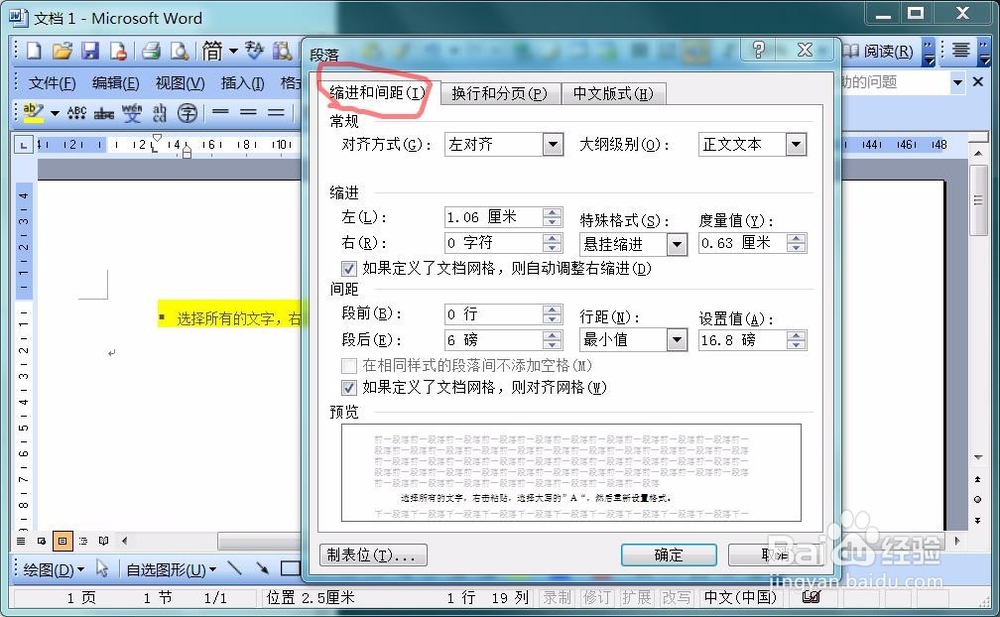This screenshot has width=1000, height=617.
Task: Apply the strikethrough abc icon
Action: click(x=104, y=114)
